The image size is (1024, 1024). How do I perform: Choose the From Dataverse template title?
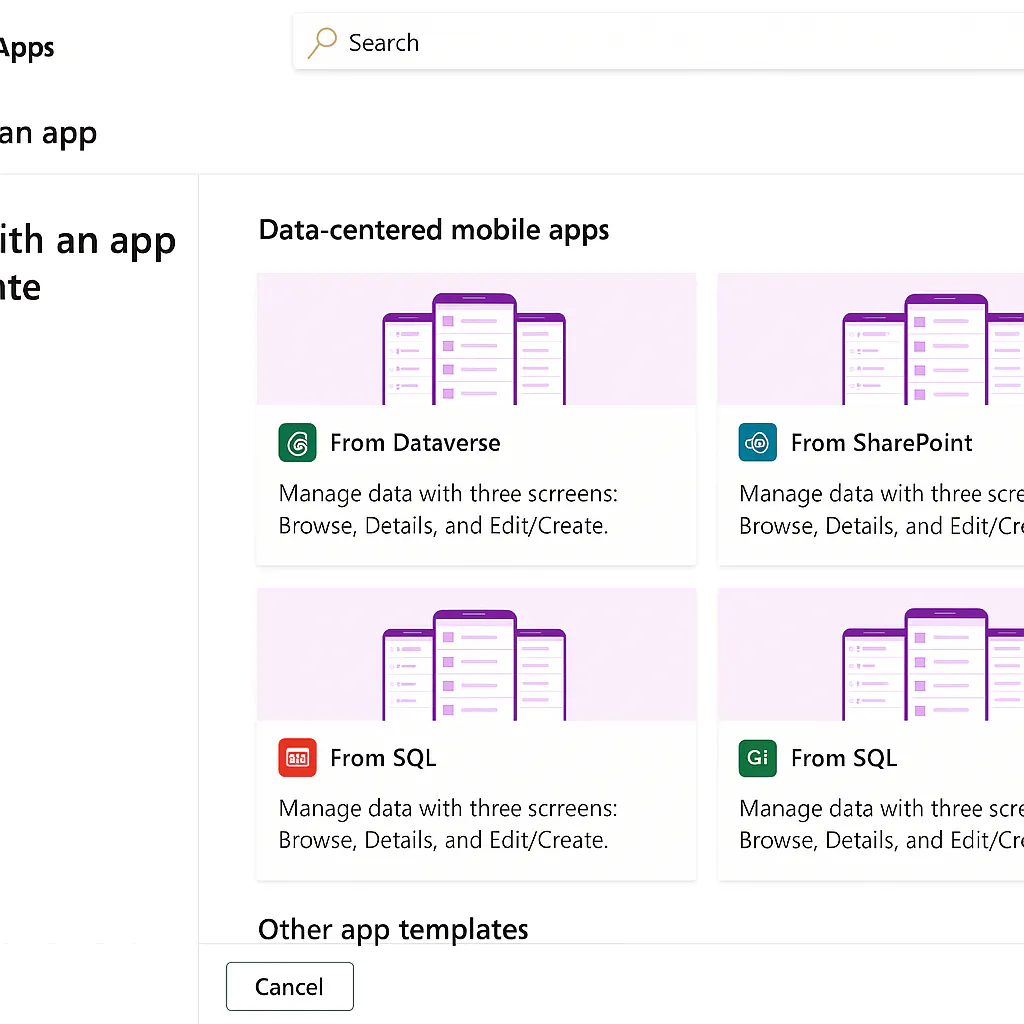(415, 443)
